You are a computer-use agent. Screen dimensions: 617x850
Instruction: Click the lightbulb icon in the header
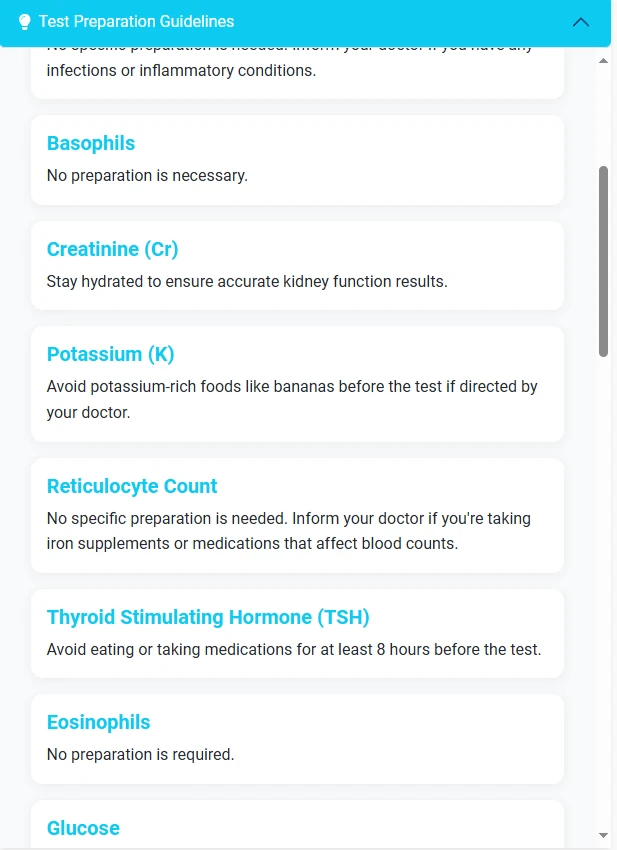click(24, 22)
